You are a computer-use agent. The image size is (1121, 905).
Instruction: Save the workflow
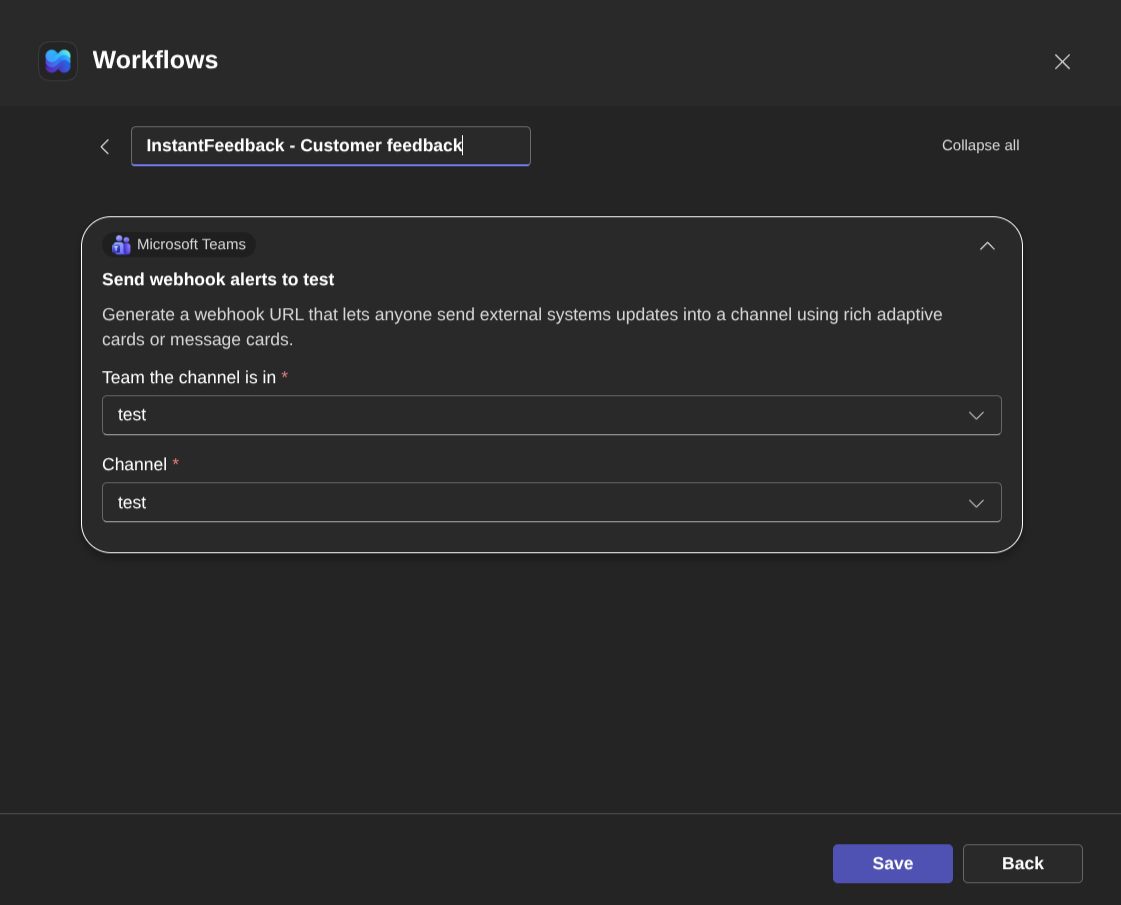892,863
